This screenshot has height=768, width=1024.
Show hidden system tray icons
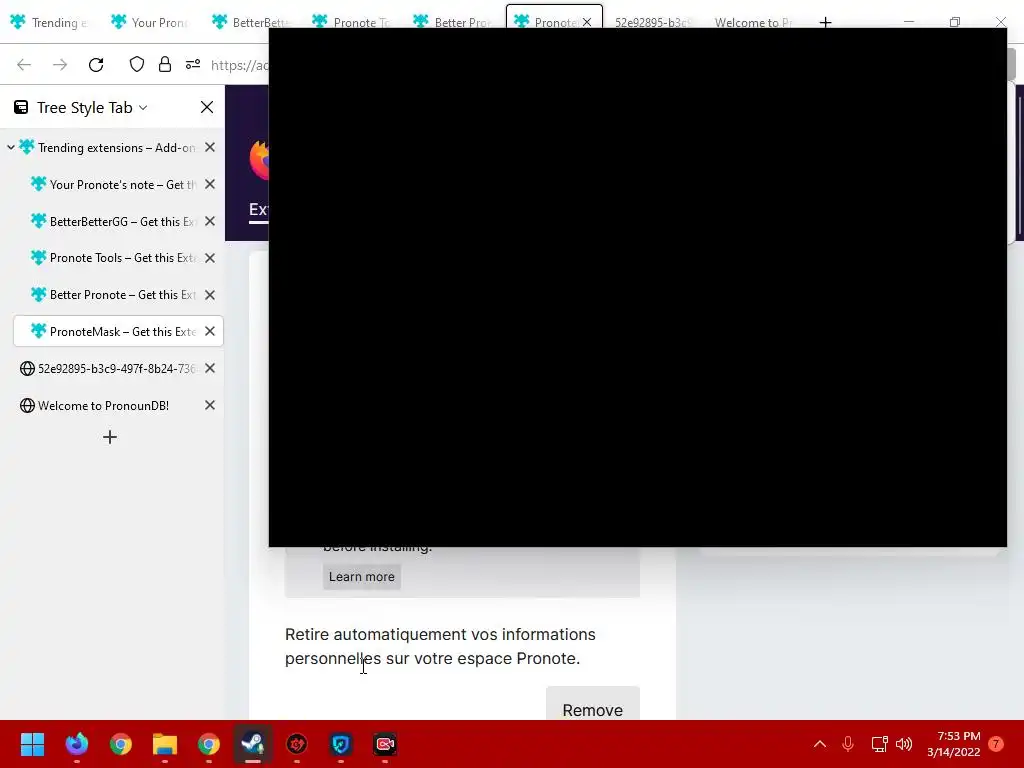click(820, 744)
